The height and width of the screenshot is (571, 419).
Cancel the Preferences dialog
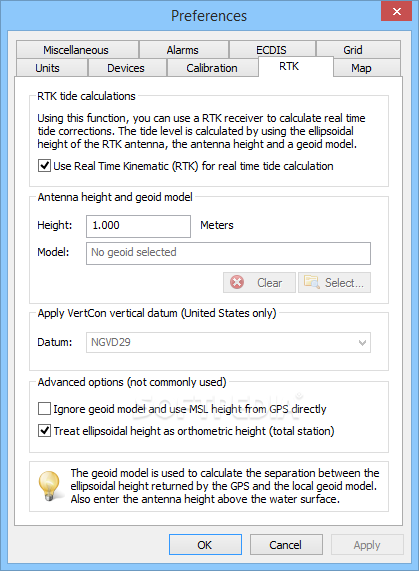tap(286, 545)
